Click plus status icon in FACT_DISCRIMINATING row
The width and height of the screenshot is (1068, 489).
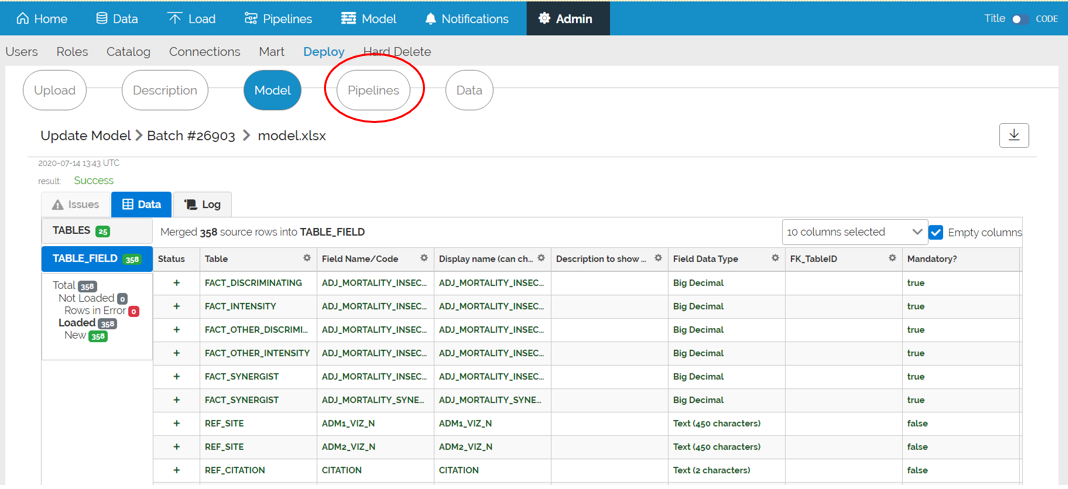coord(176,283)
